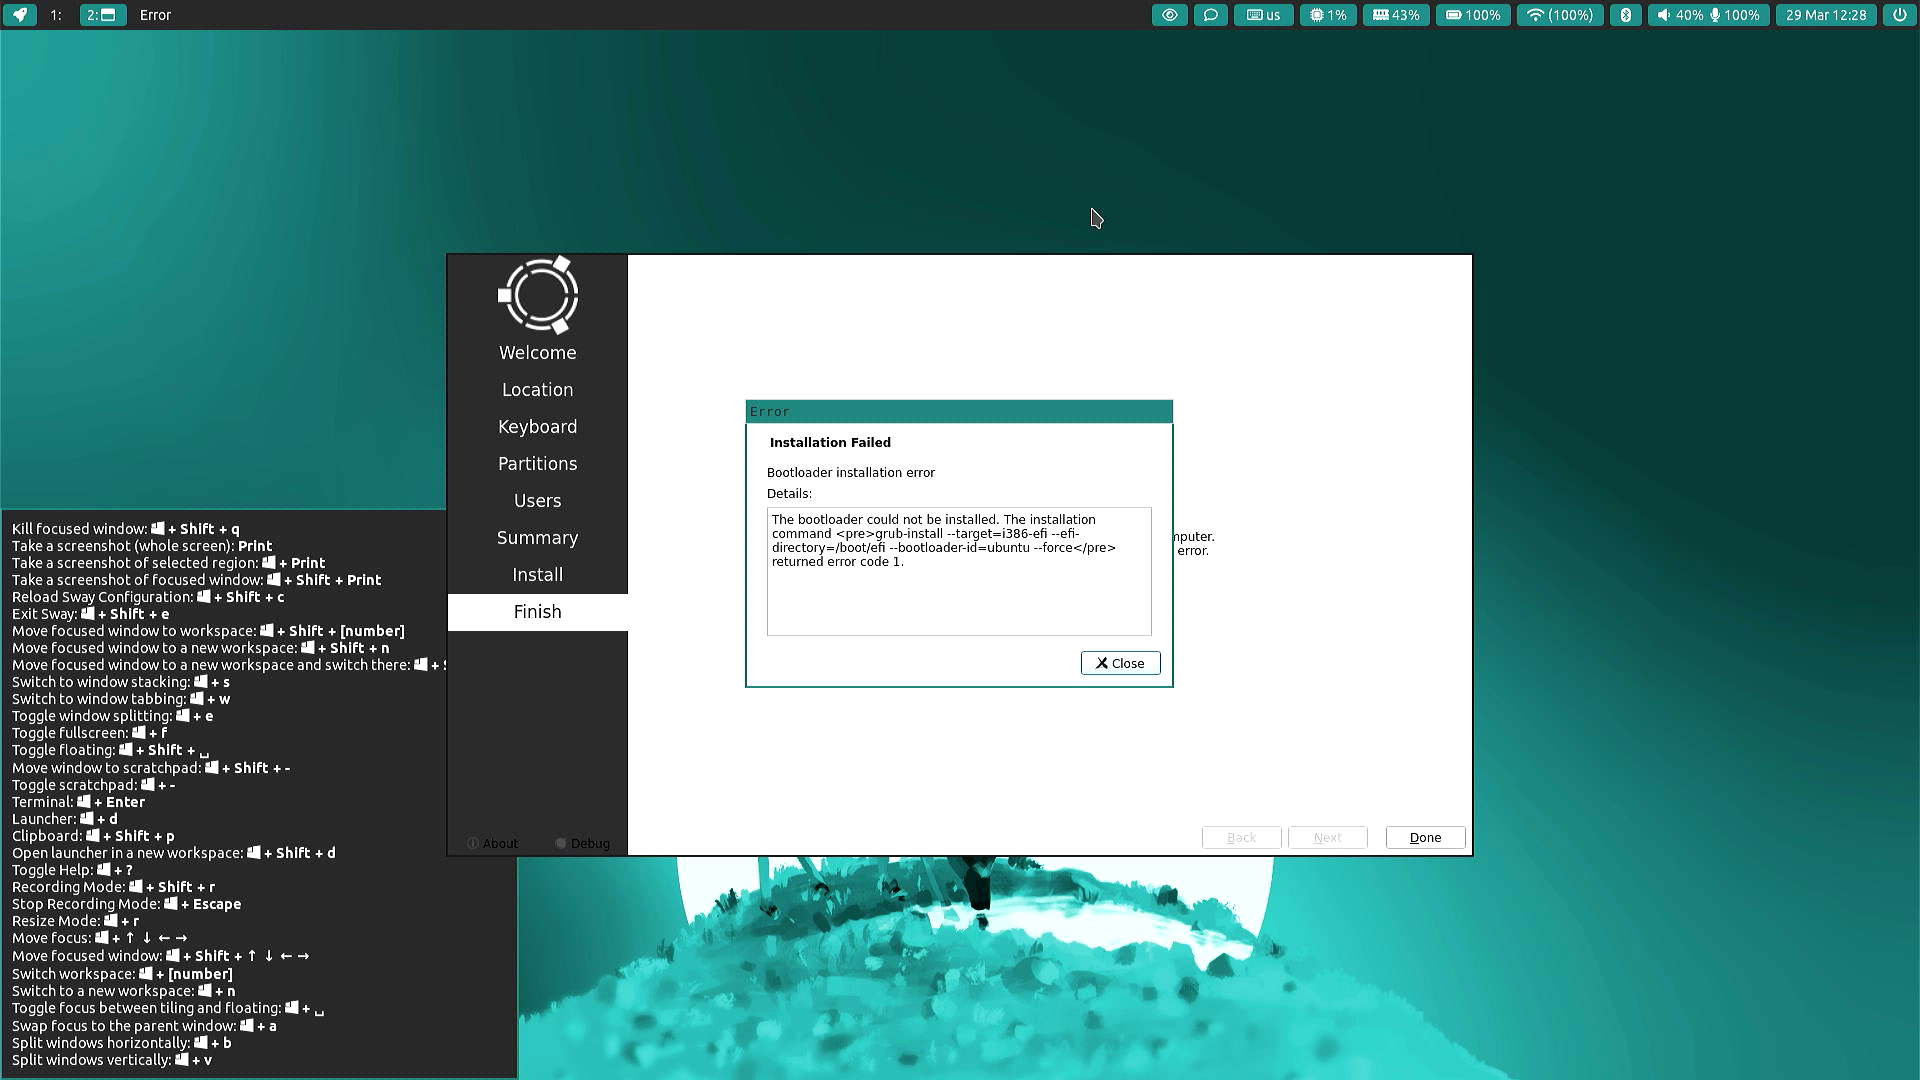The width and height of the screenshot is (1920, 1080).
Task: Click the memory usage 43% indicator
Action: [1396, 15]
